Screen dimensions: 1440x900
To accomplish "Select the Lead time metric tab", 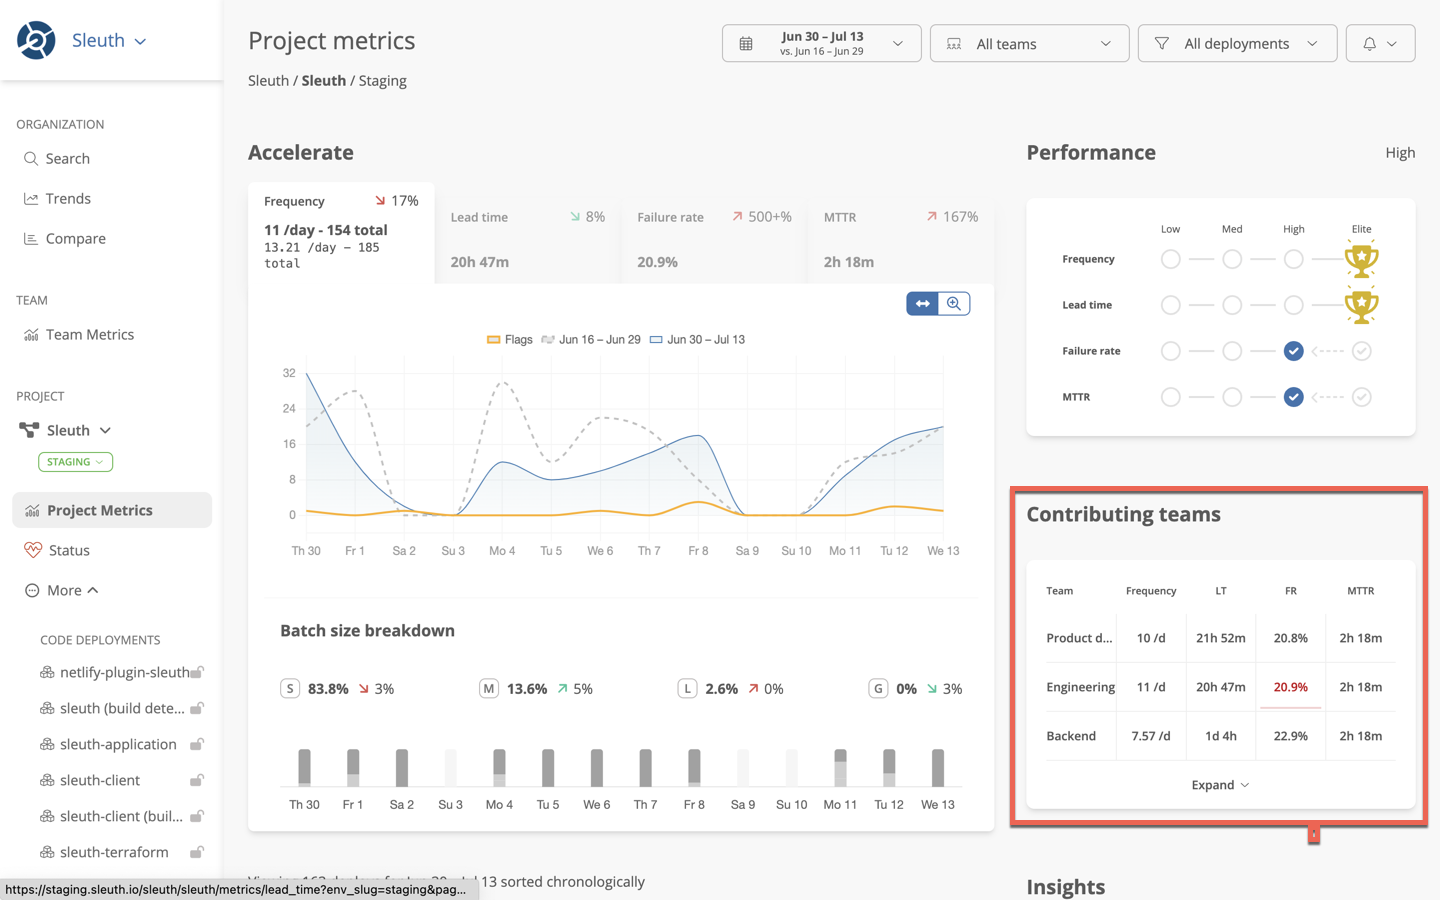I will tap(527, 239).
